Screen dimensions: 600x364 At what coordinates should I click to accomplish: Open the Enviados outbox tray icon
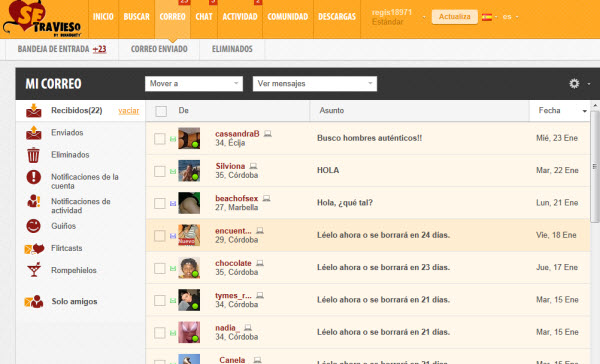[34, 133]
